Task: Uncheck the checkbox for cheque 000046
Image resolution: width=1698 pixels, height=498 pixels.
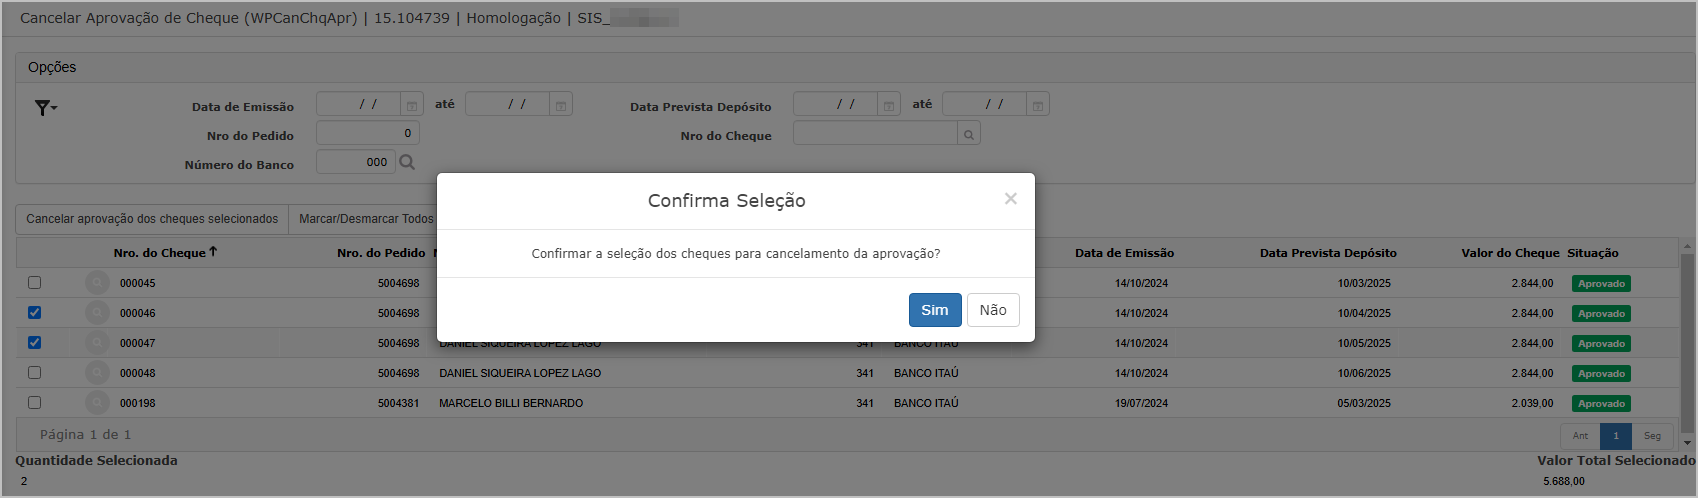Action: point(35,313)
